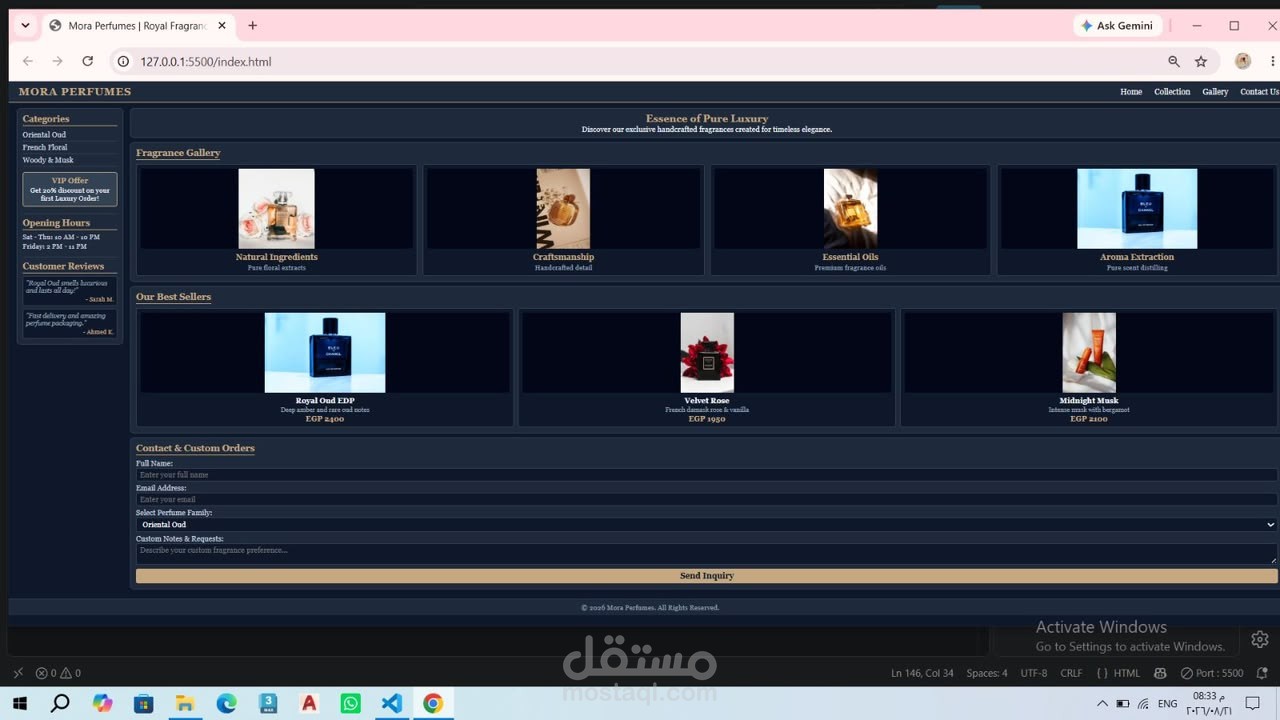Image resolution: width=1280 pixels, height=720 pixels.
Task: Bookmark this page with the star icon
Action: coord(1201,61)
